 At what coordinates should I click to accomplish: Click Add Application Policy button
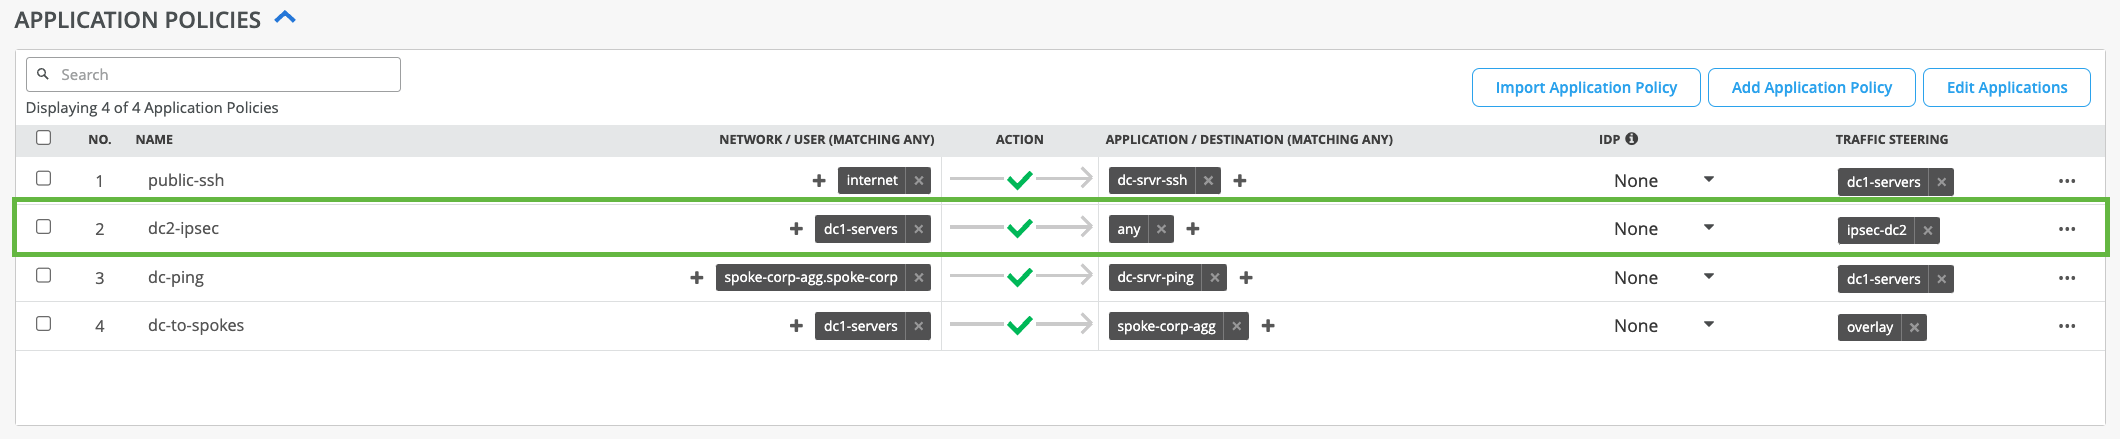[x=1811, y=87]
